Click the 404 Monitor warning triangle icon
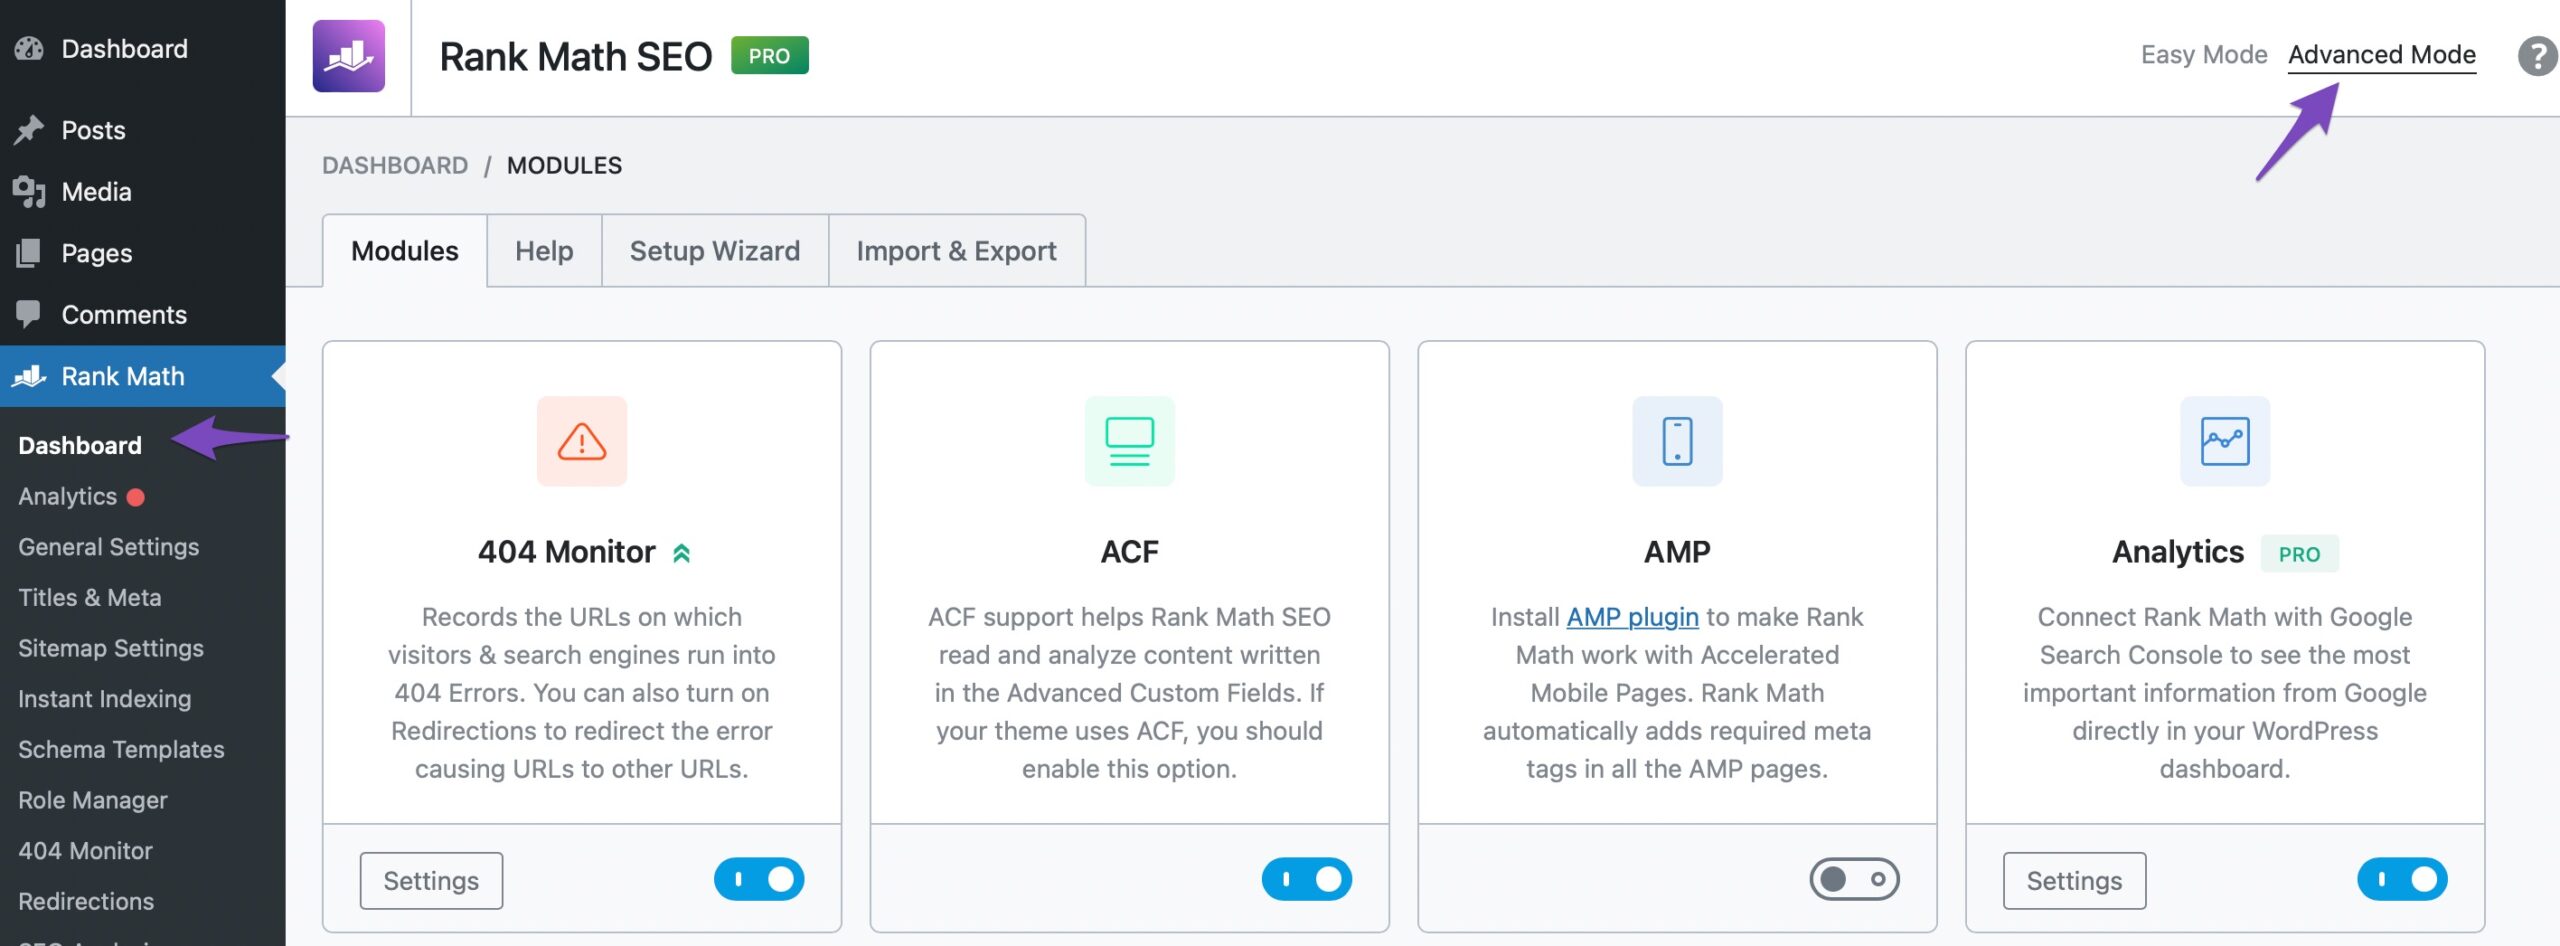Viewport: 2560px width, 946px height. (x=582, y=441)
